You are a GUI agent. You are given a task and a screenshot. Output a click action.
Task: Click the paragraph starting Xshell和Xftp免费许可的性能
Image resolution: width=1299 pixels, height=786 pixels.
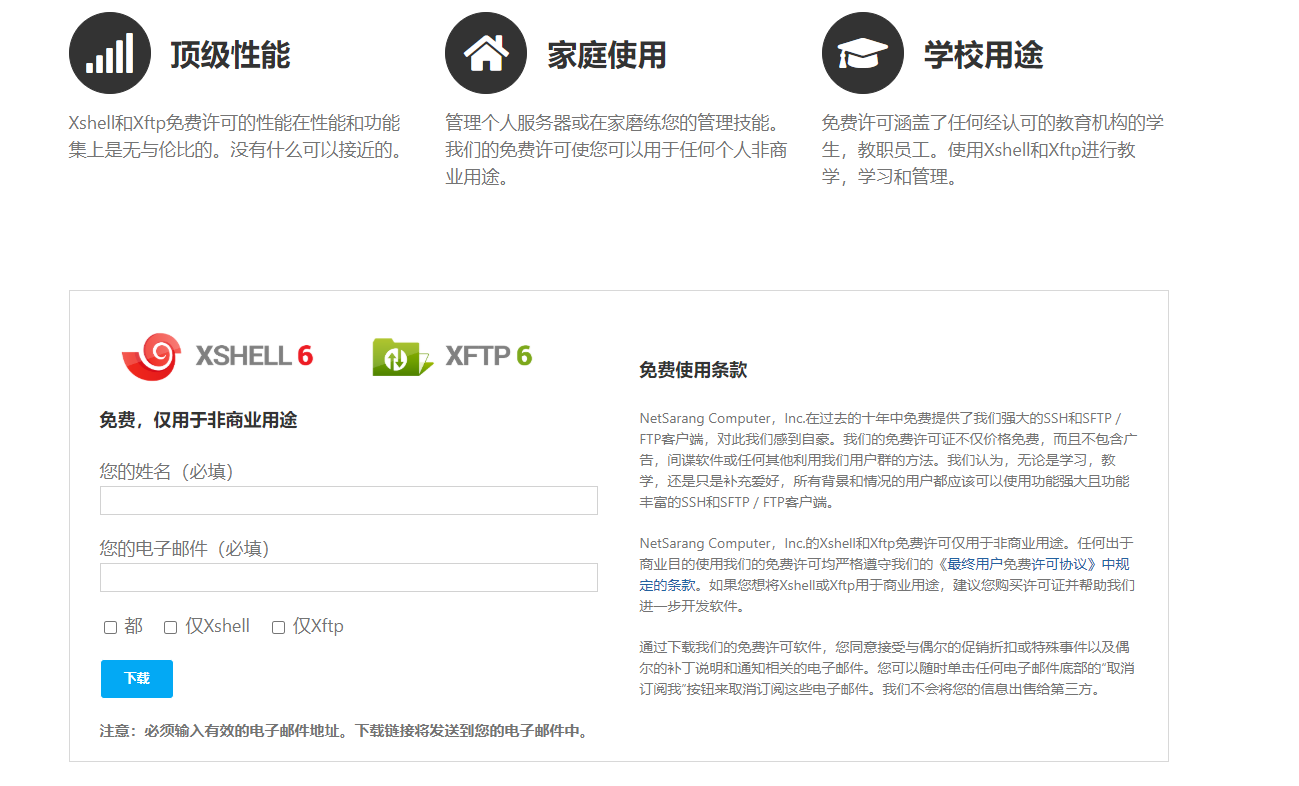[236, 137]
